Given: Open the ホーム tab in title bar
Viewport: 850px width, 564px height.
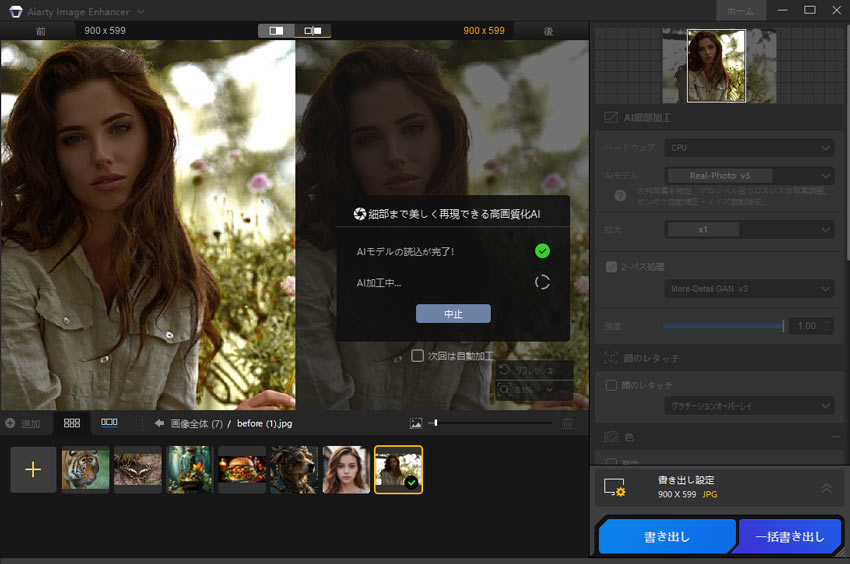Looking at the screenshot, I should coord(740,10).
